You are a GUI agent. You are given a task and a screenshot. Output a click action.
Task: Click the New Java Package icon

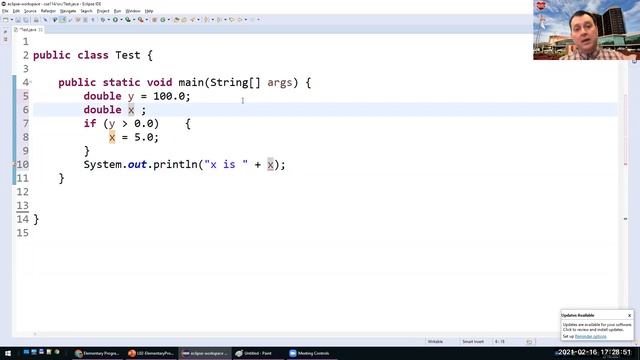[155, 20]
